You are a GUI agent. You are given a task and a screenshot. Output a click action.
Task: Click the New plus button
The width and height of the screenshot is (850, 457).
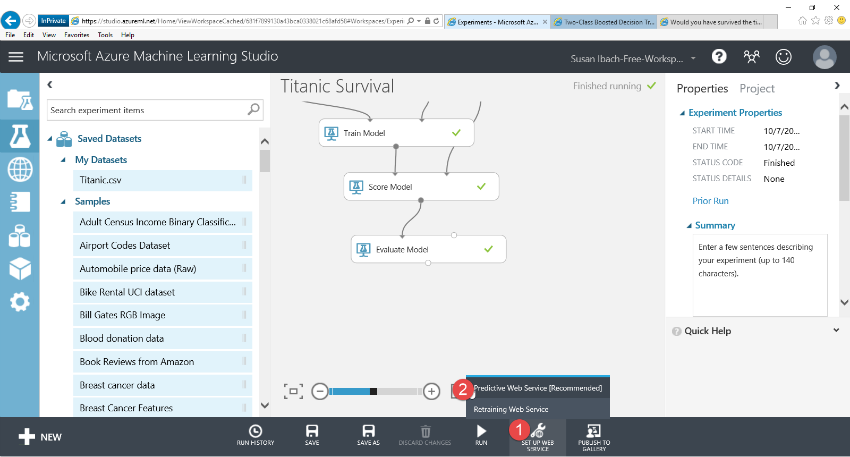click(x=40, y=437)
